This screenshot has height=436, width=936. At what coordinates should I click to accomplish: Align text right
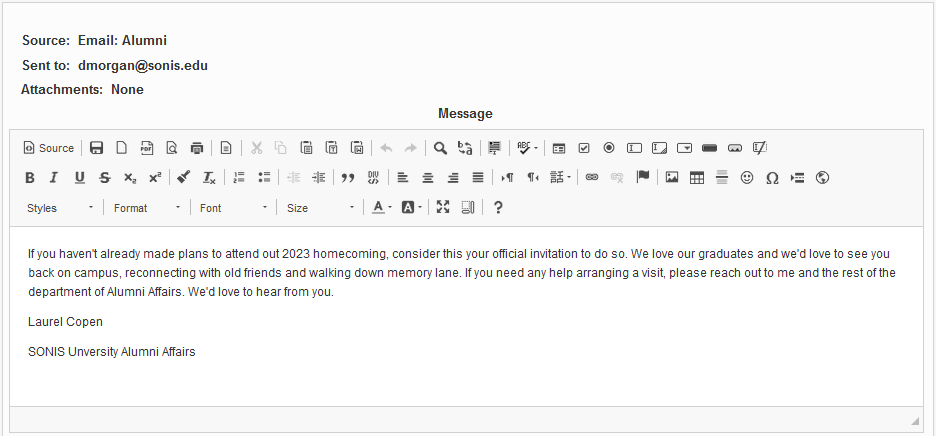(453, 177)
